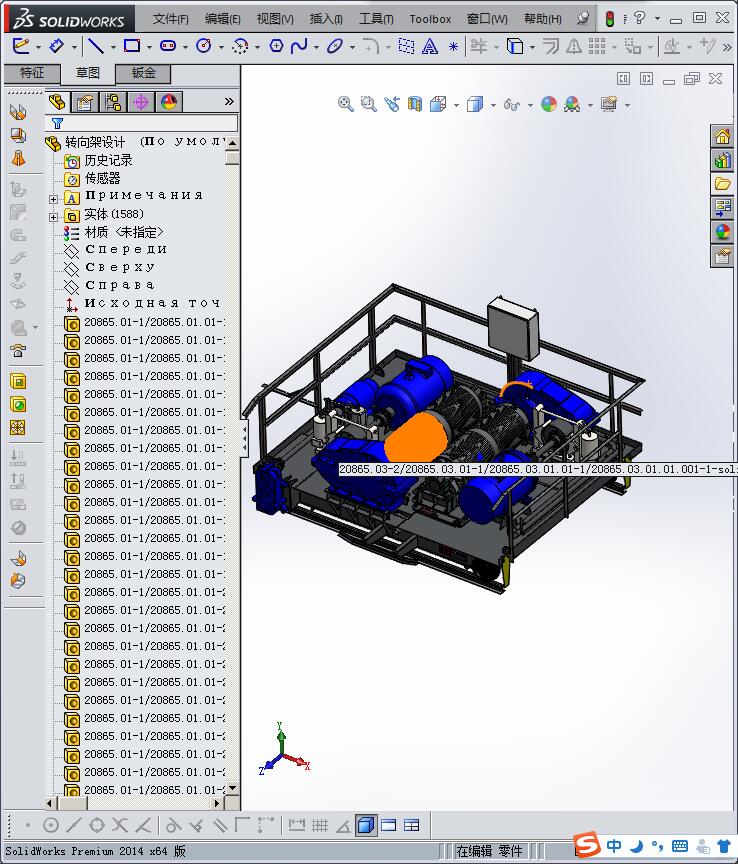Select the Corner Rectangle tool
The image size is (738, 864).
click(132, 46)
